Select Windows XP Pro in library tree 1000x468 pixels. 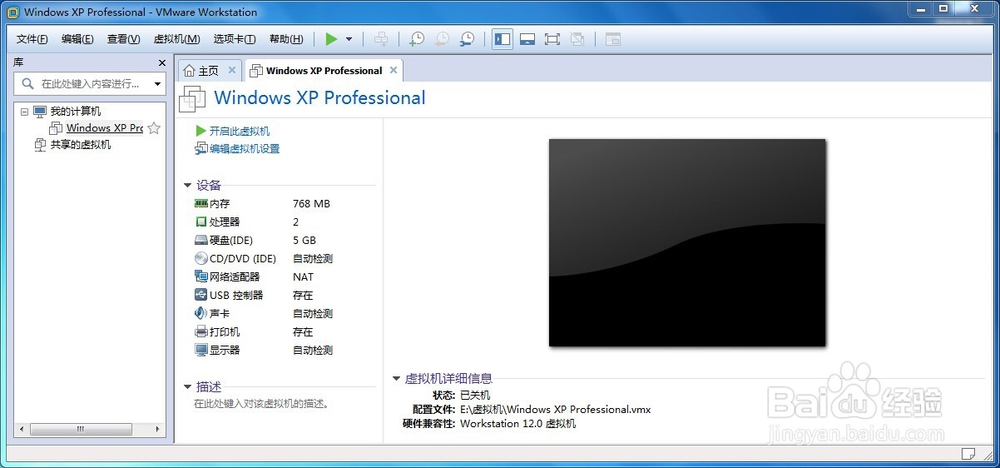(105, 128)
